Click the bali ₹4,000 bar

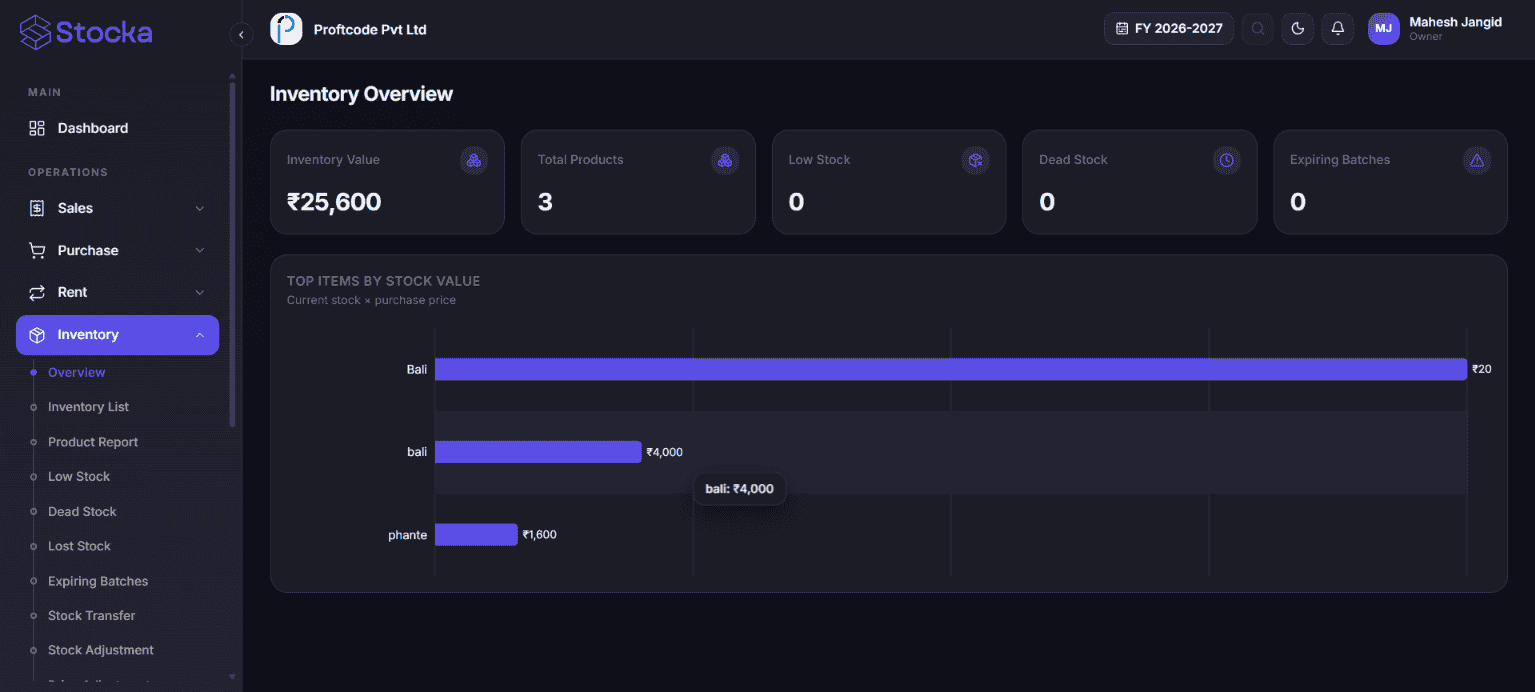tap(538, 452)
